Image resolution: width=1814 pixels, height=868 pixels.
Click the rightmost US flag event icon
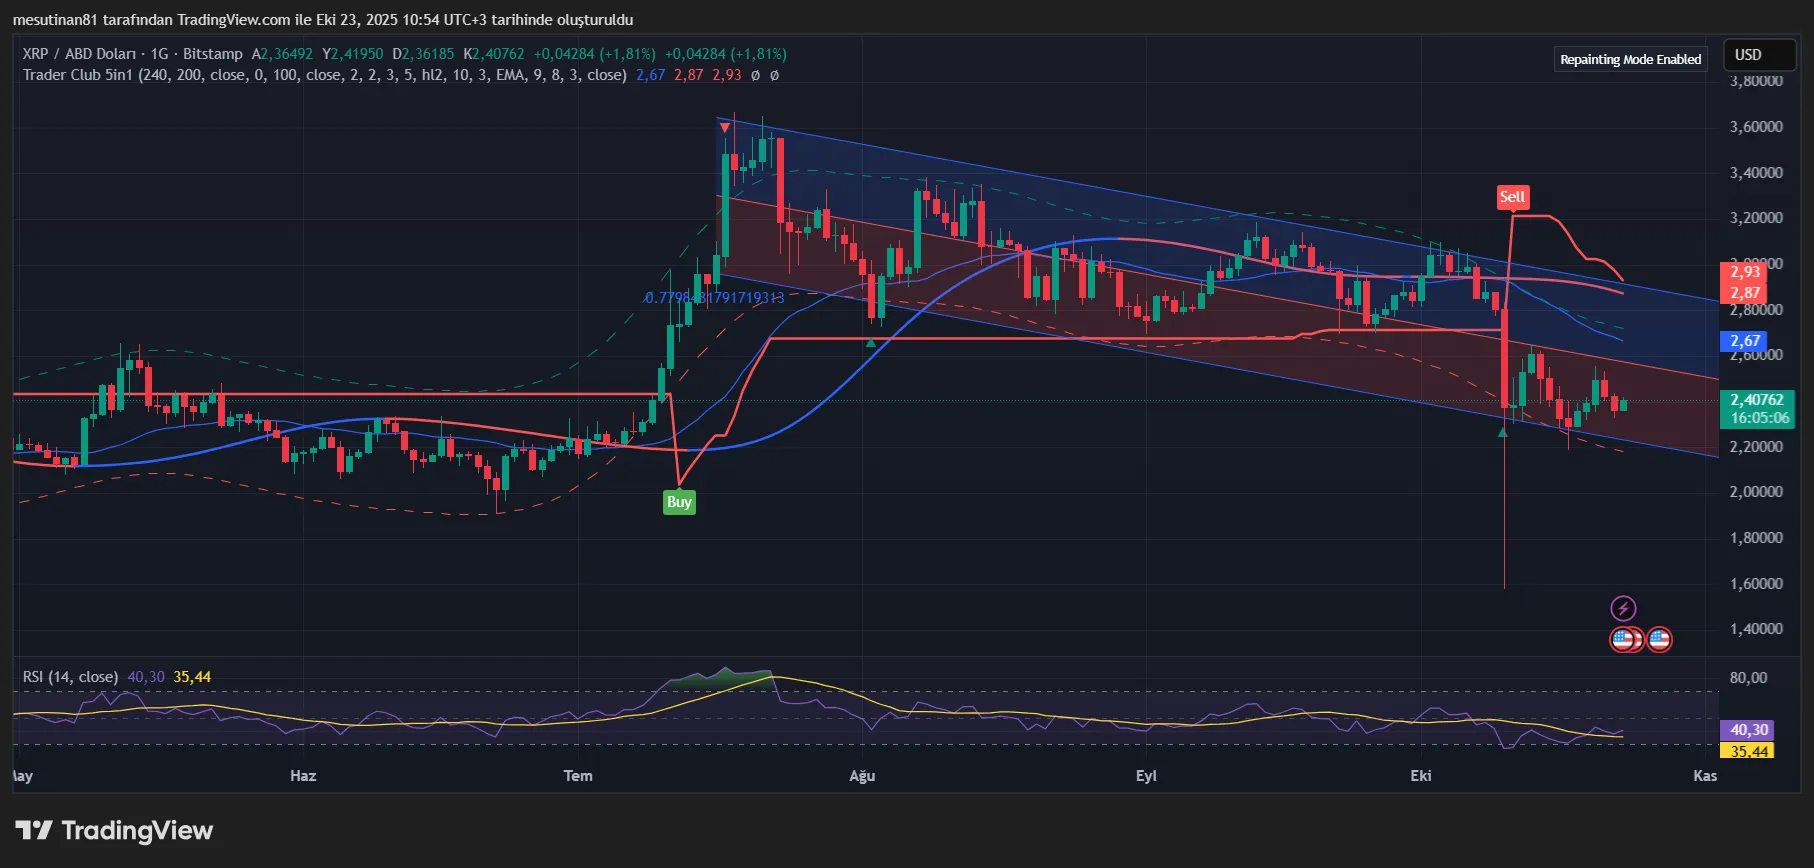pos(1659,639)
